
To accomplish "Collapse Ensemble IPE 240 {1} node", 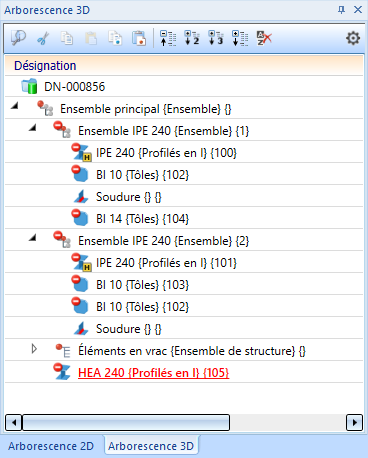I will (32, 128).
